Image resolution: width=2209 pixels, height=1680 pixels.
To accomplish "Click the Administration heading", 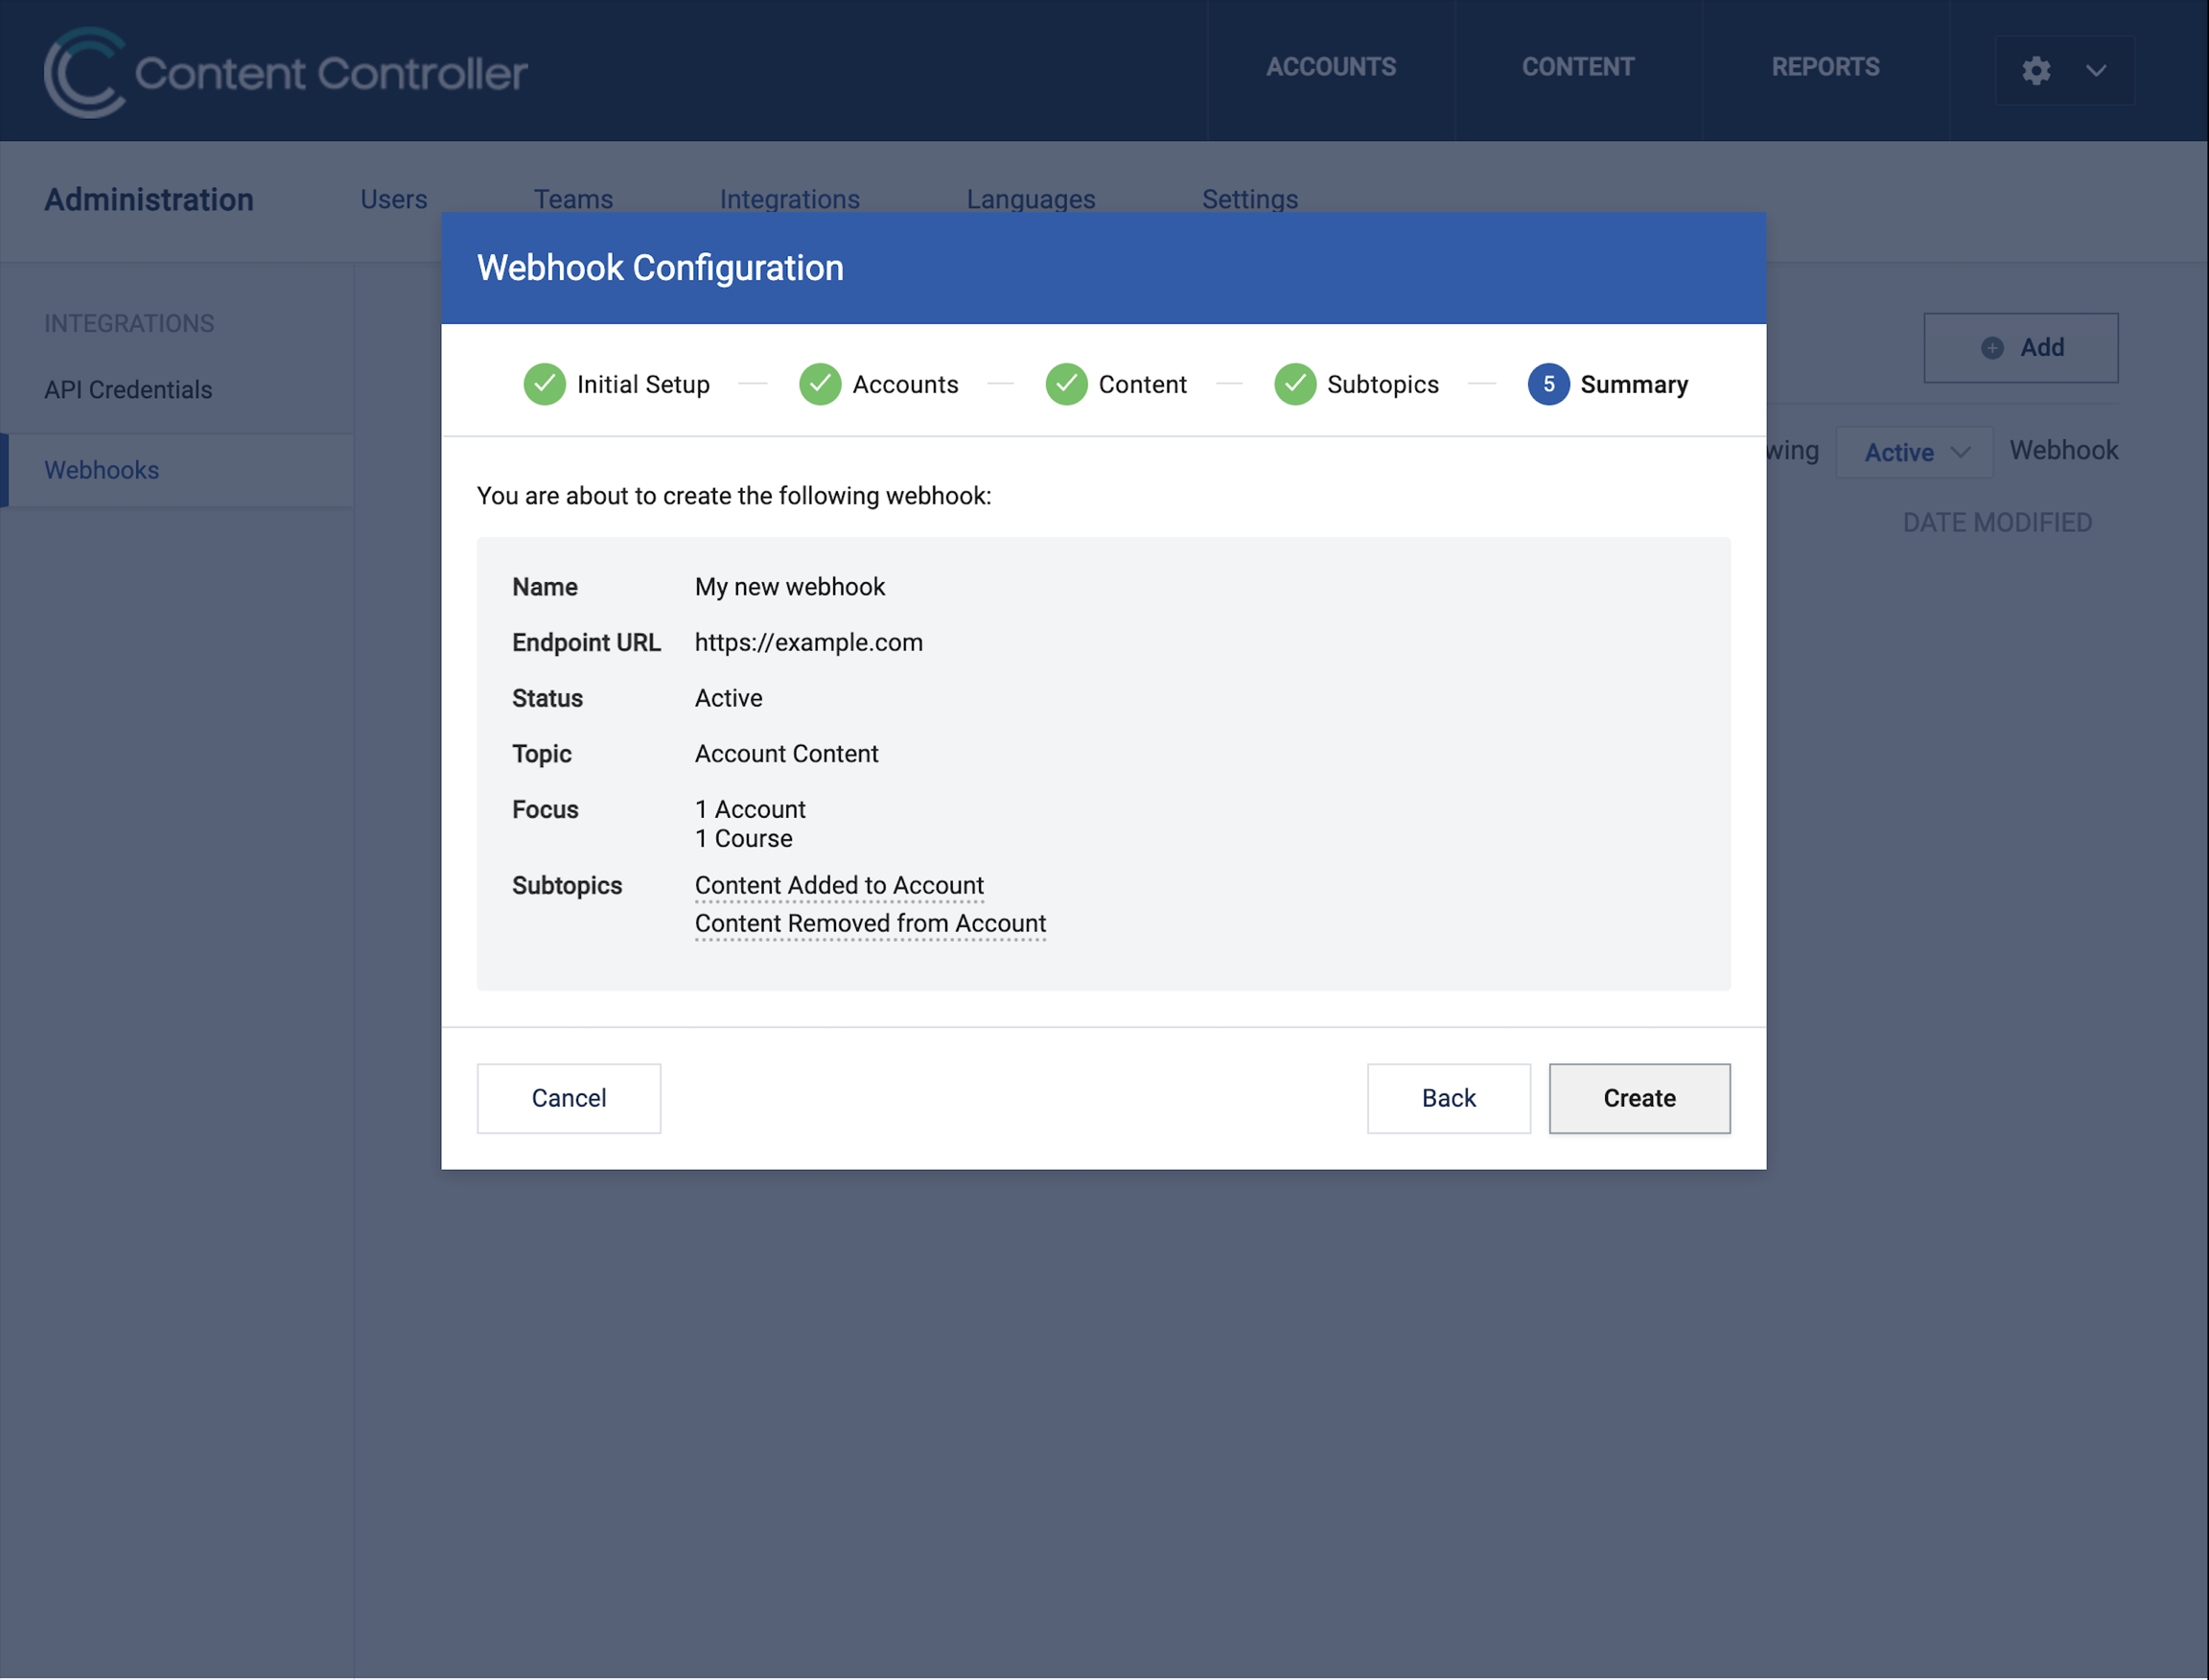I will pos(149,199).
